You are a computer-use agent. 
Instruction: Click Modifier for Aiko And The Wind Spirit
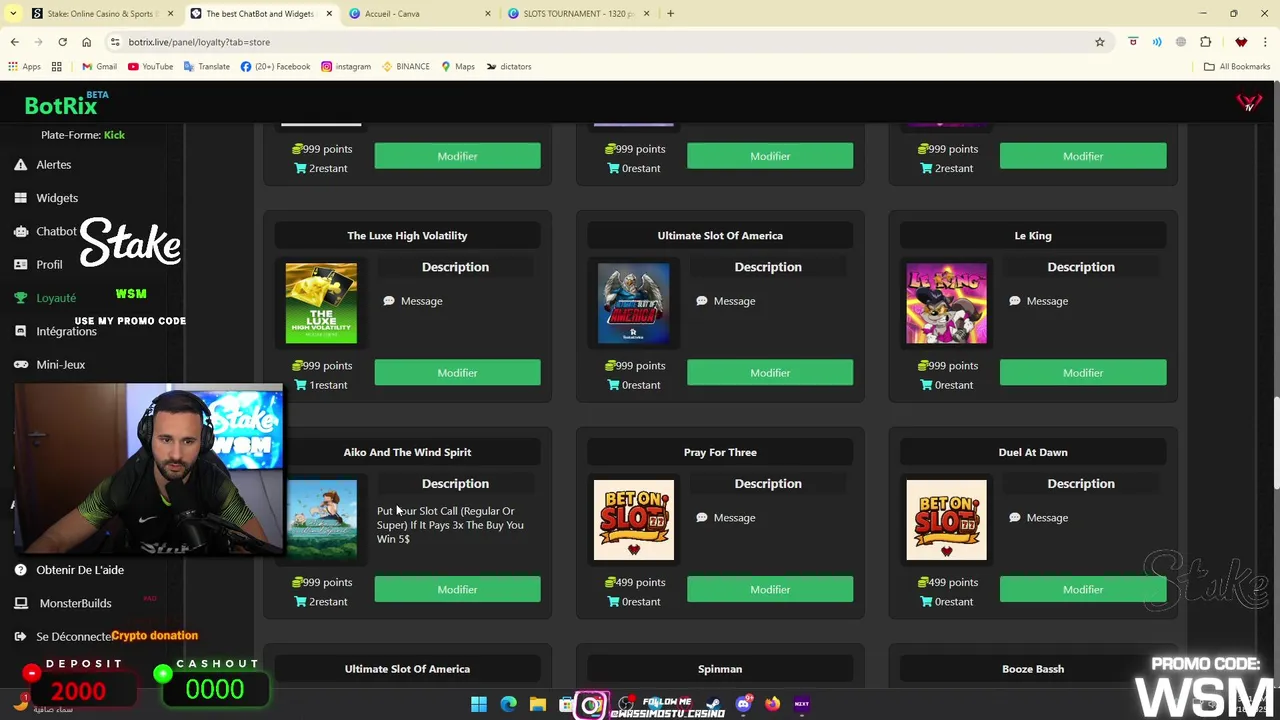click(x=457, y=590)
